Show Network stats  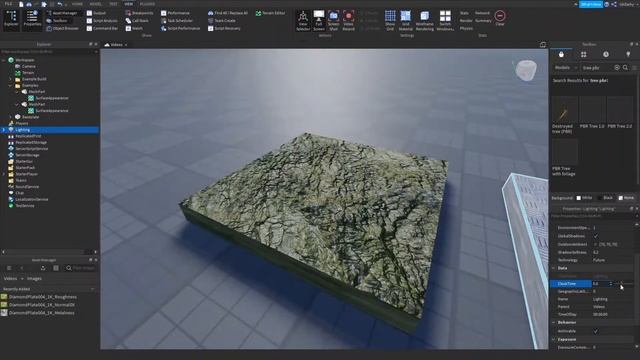point(482,13)
